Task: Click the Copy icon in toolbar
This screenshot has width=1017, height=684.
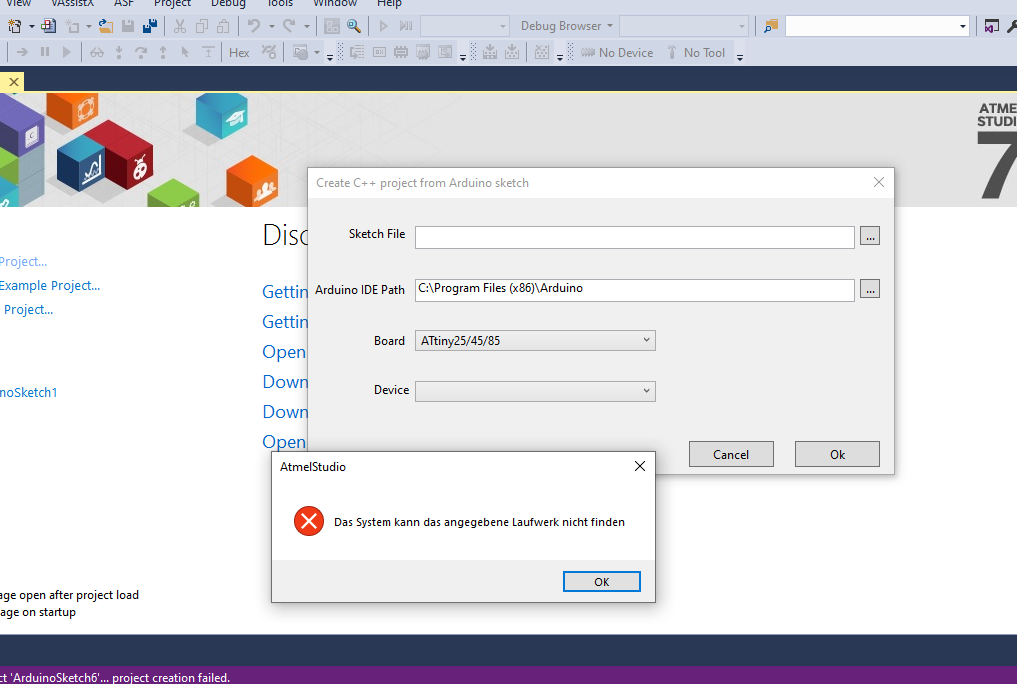Action: [202, 26]
